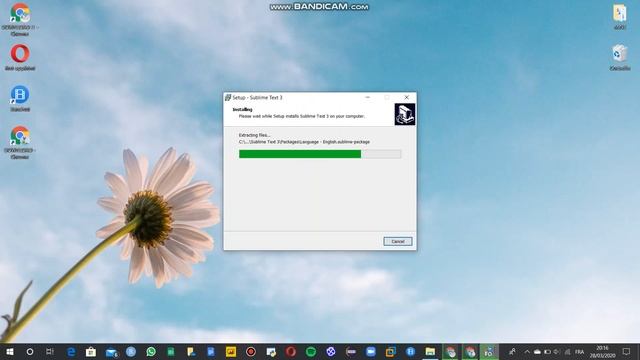Open the network status tray icon
640x360 pixels.
pos(567,351)
